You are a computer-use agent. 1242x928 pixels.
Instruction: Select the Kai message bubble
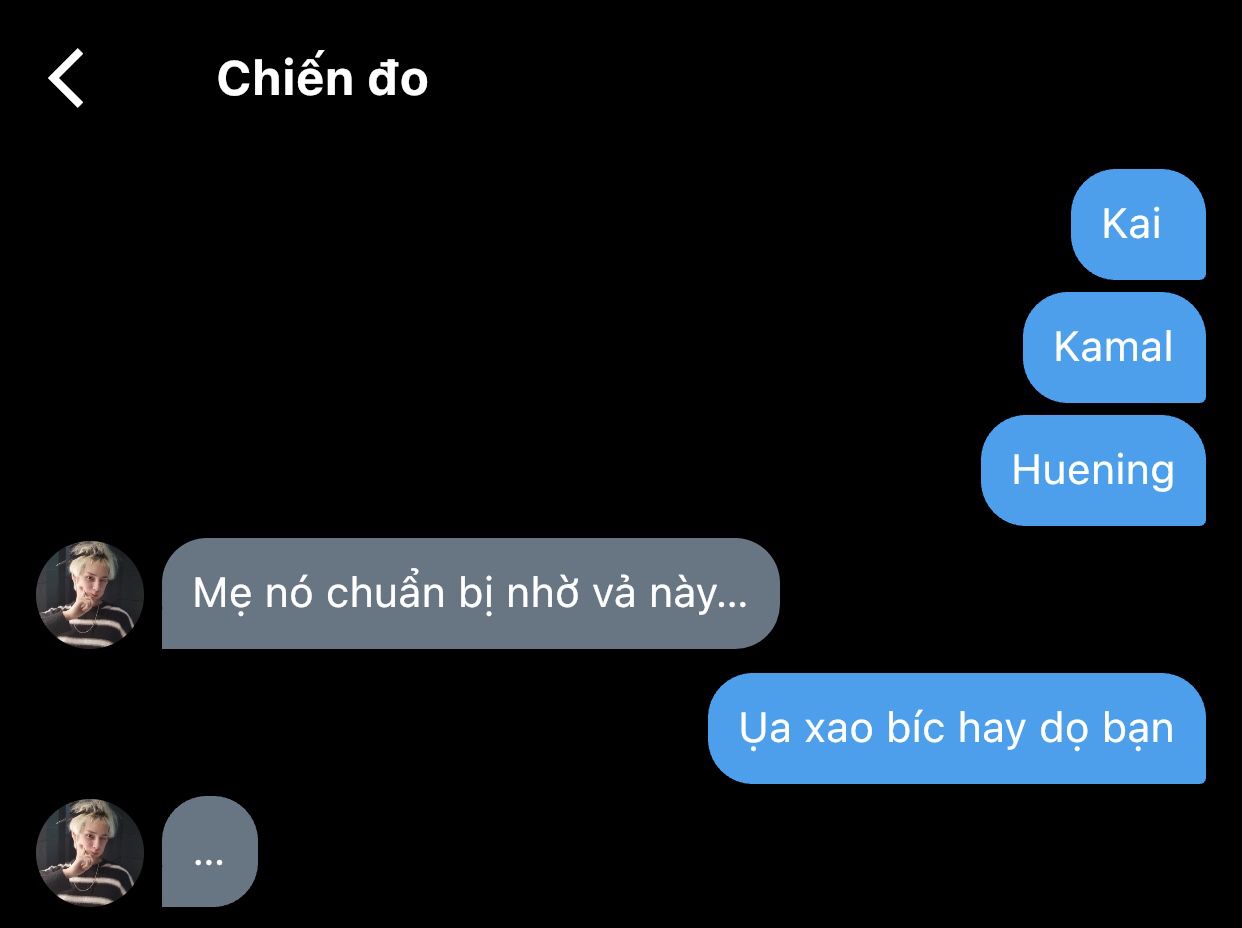(1138, 224)
